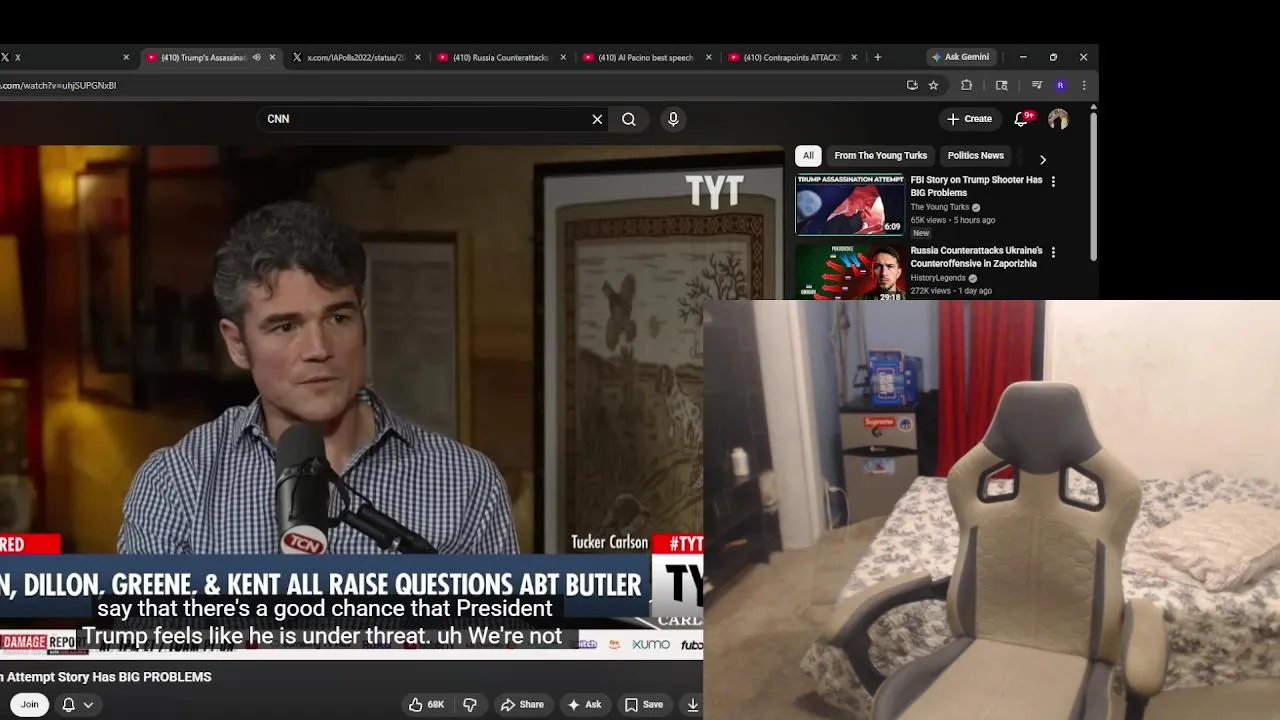This screenshot has width=1280, height=720.
Task: Download the video via download icon
Action: tap(692, 705)
